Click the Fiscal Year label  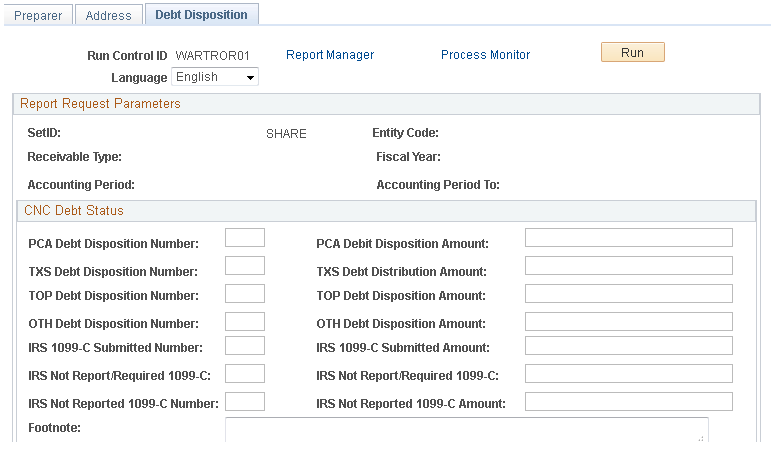(x=408, y=157)
